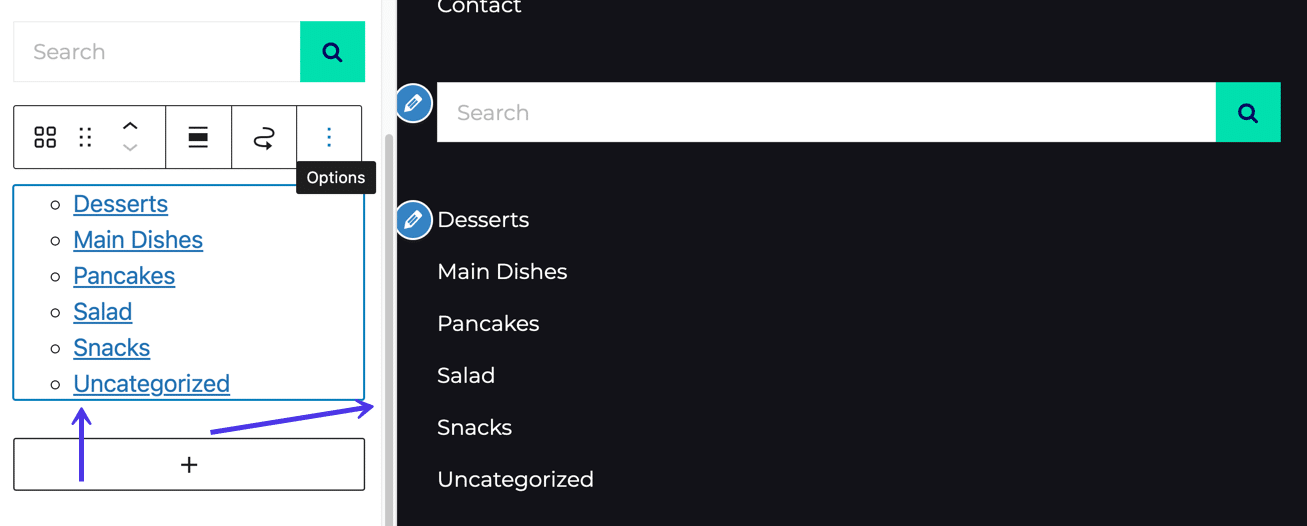
Task: Select Snacks in the dark preview menu
Action: pos(474,428)
